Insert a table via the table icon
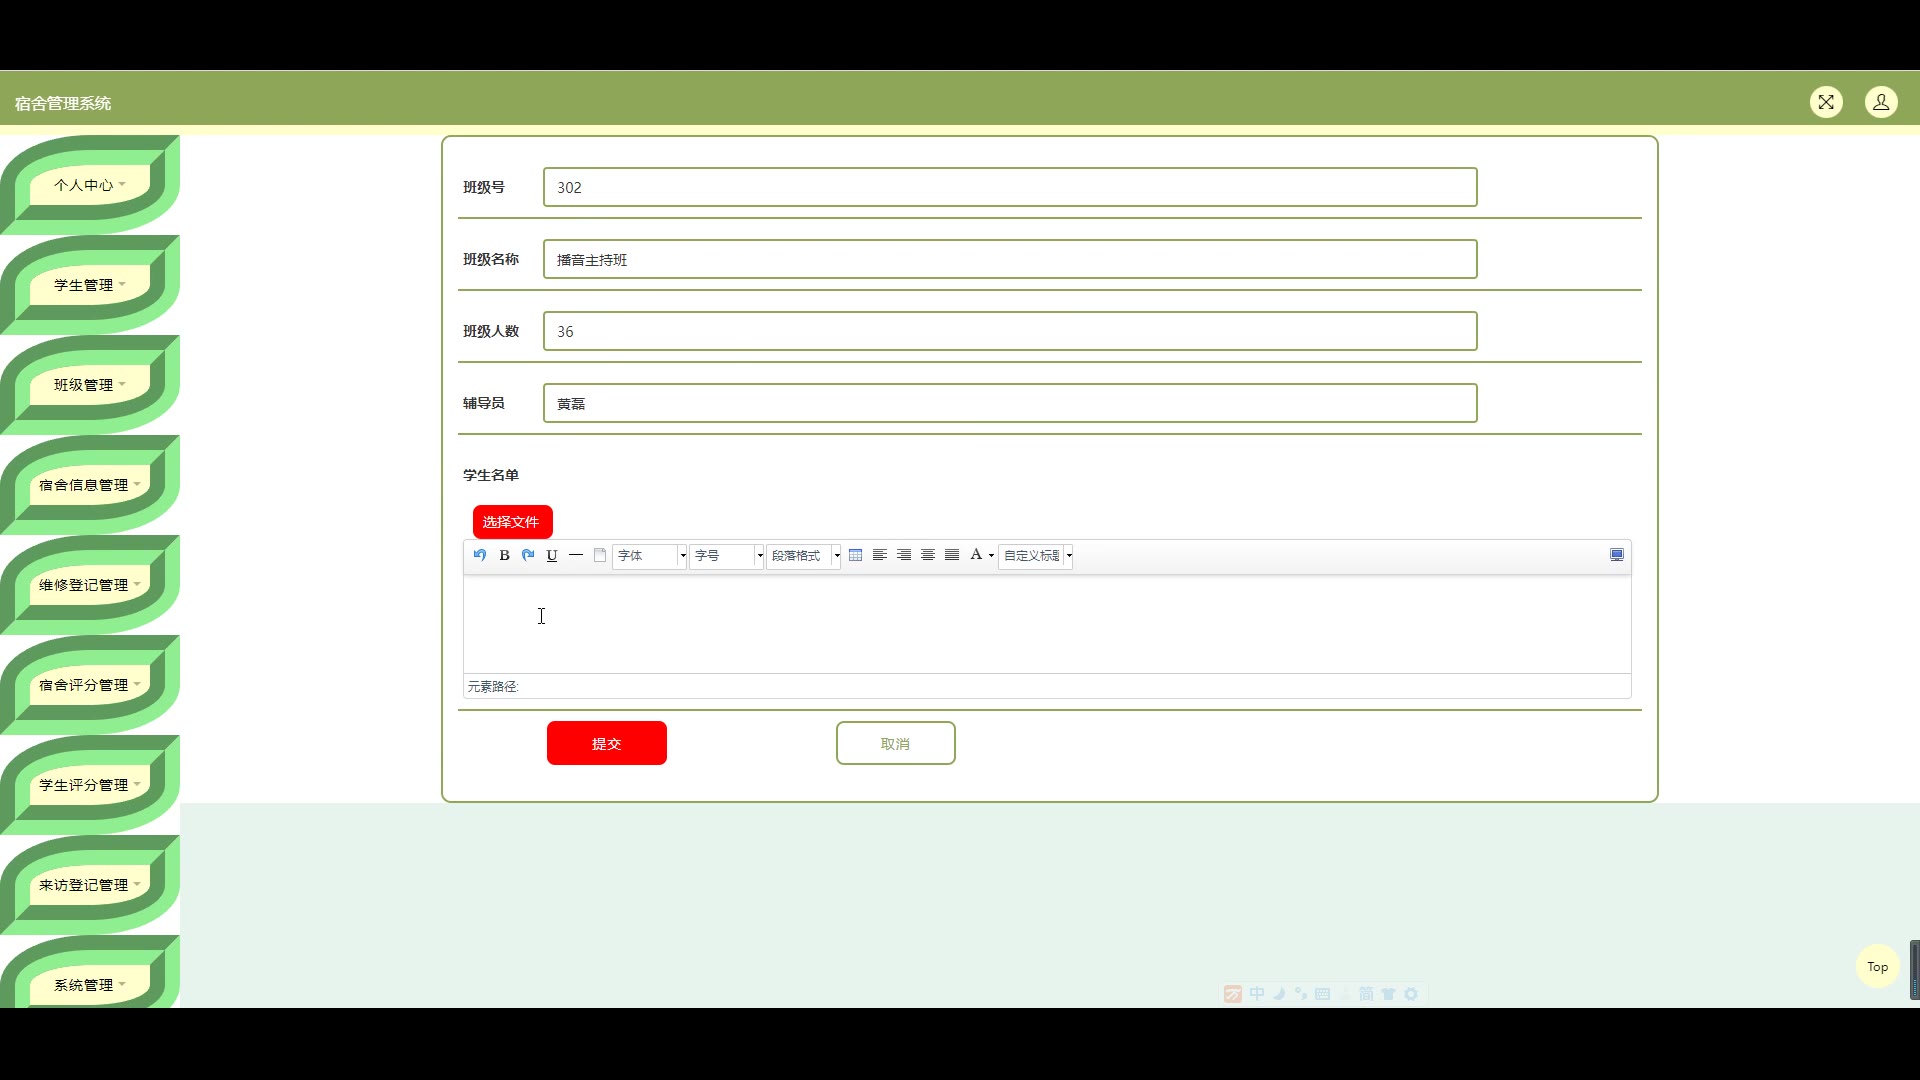1920x1080 pixels. [x=855, y=555]
